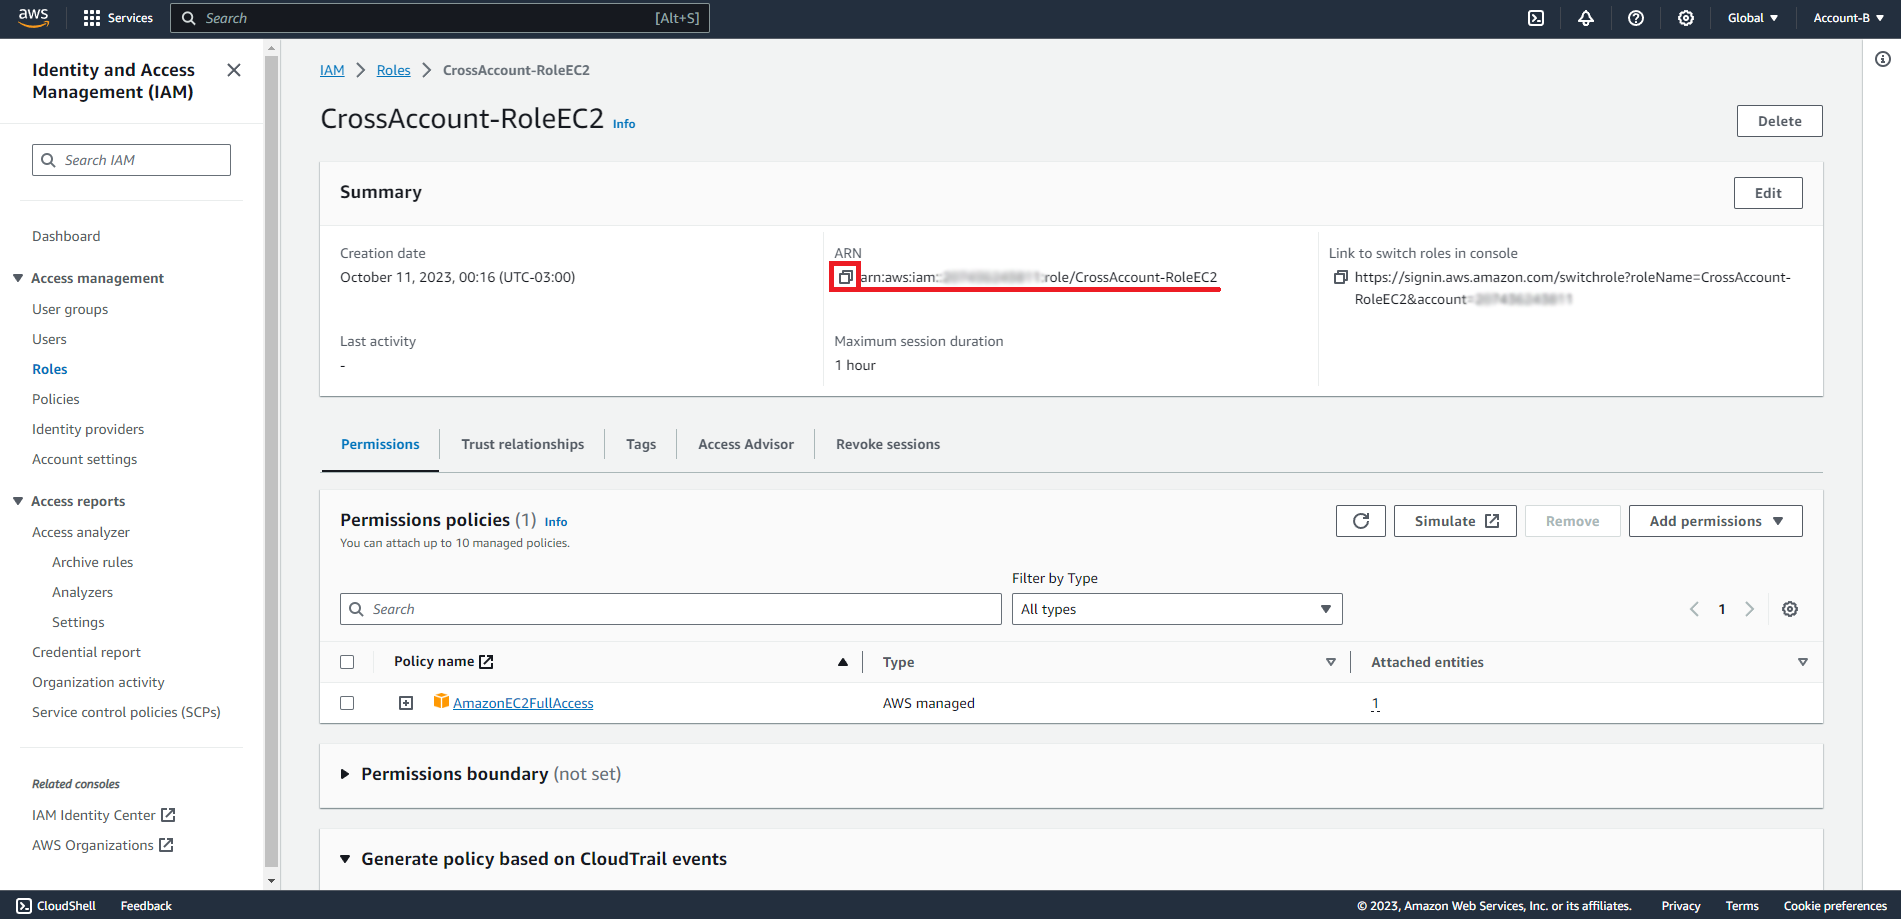Viewport: 1901px width, 919px height.
Task: Switch to the Access Advisor tab
Action: click(746, 444)
